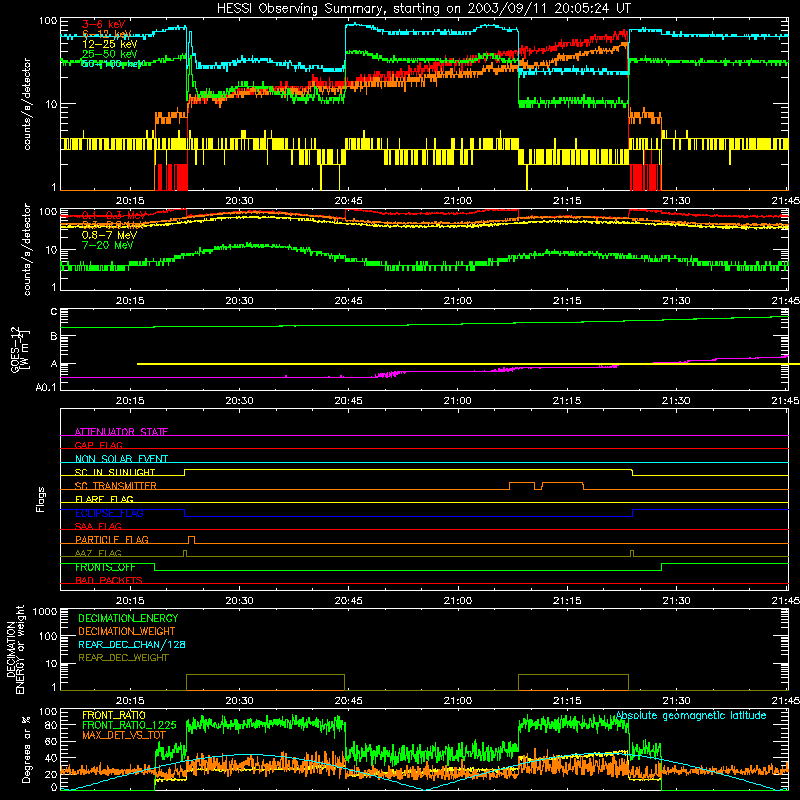Select the DECIMATION_ENERGY legend label
Image resolution: width=800 pixels, height=800 pixels.
tap(128, 618)
